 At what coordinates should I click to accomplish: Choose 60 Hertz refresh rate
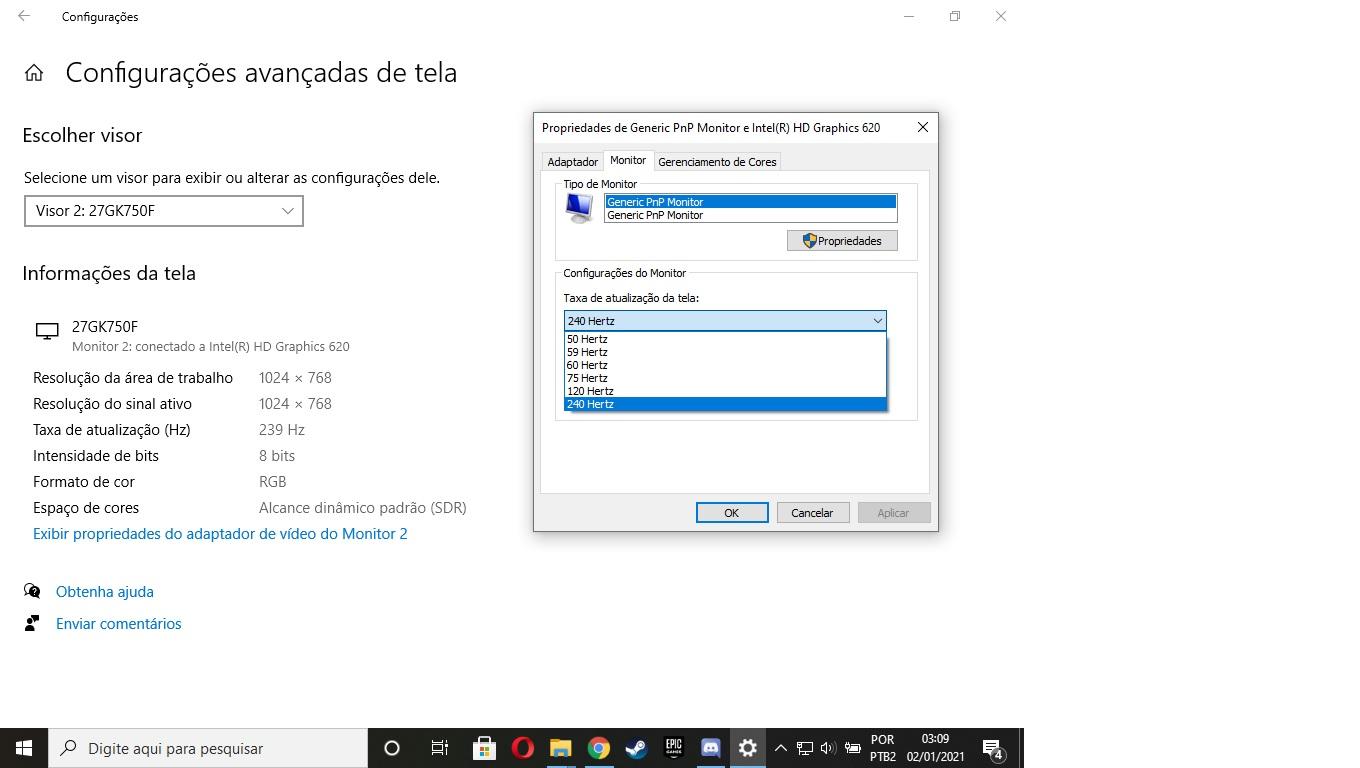(725, 365)
